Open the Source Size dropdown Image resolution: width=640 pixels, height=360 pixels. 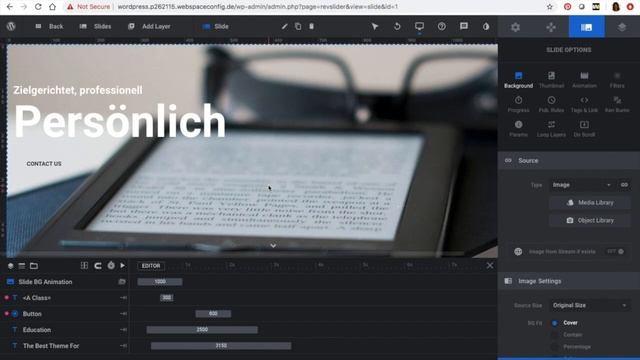pyautogui.click(x=590, y=305)
